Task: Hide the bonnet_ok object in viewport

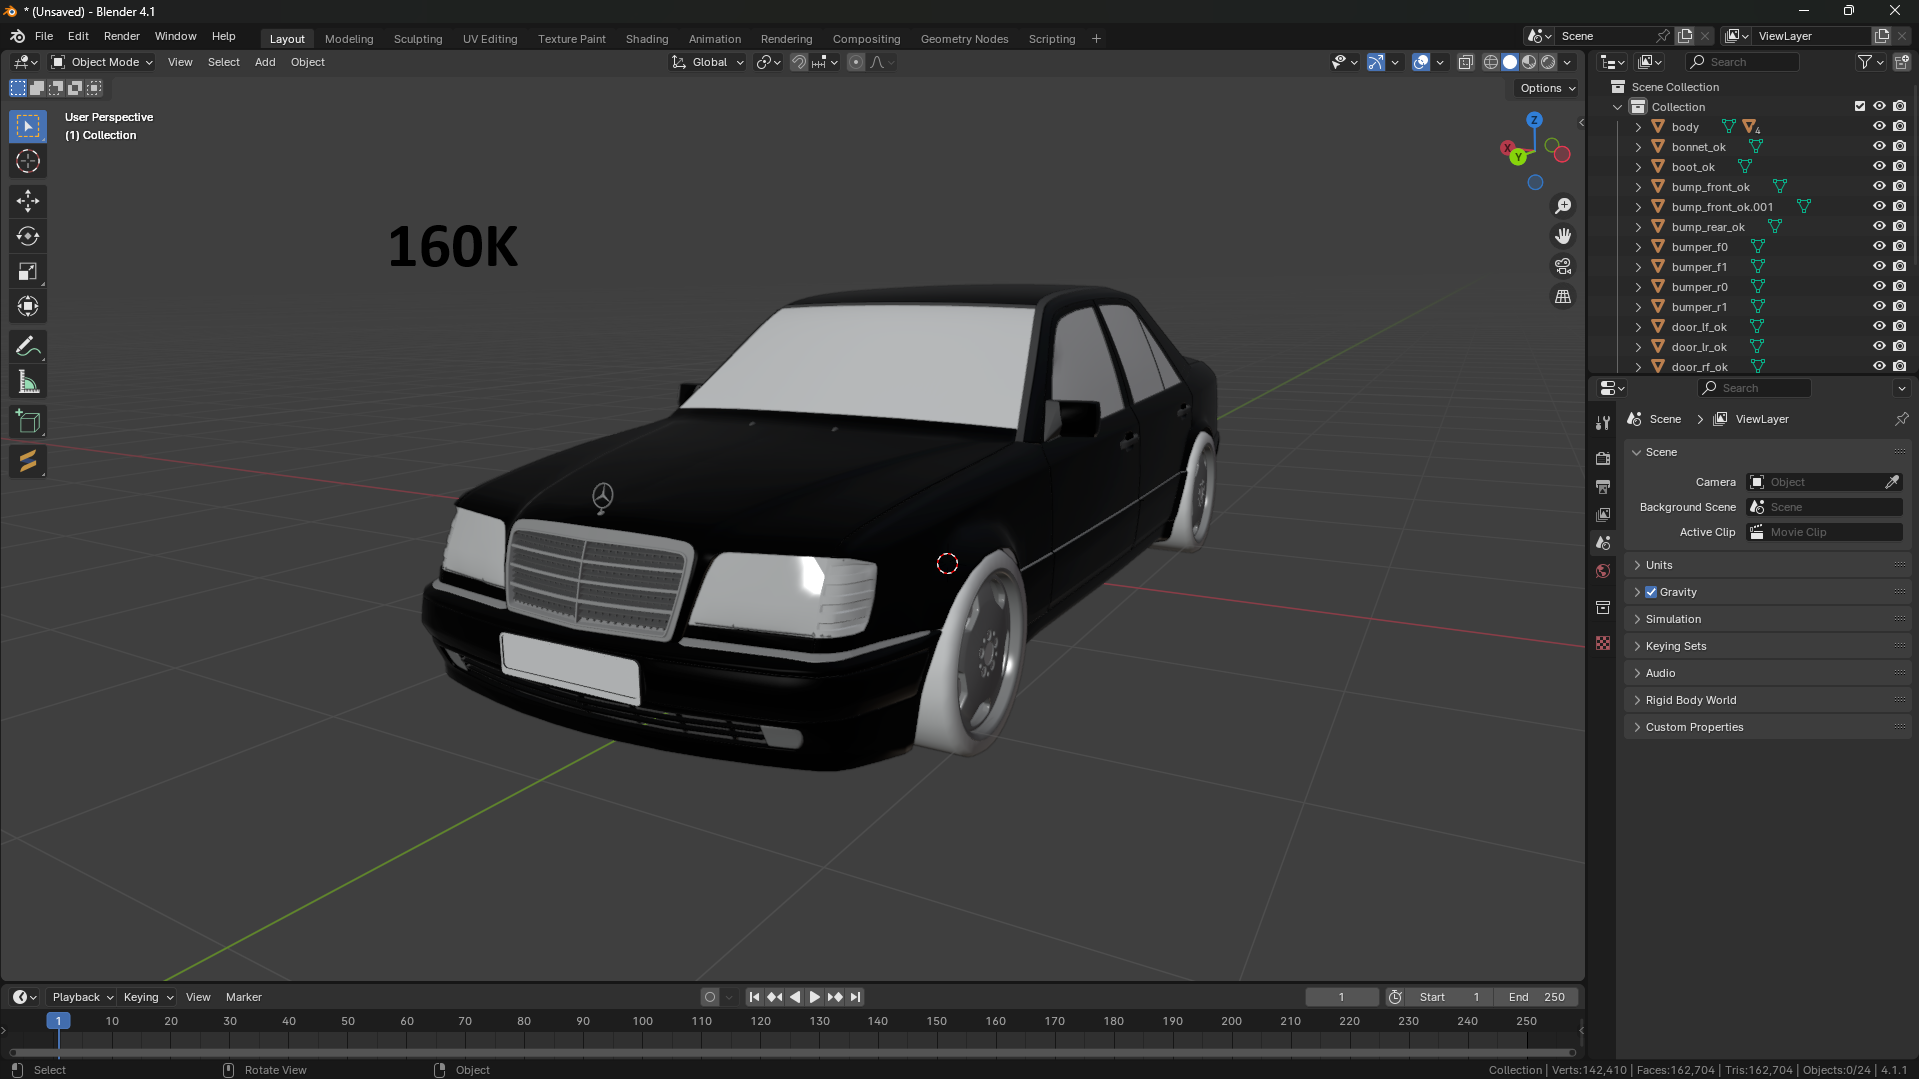Action: 1879,147
